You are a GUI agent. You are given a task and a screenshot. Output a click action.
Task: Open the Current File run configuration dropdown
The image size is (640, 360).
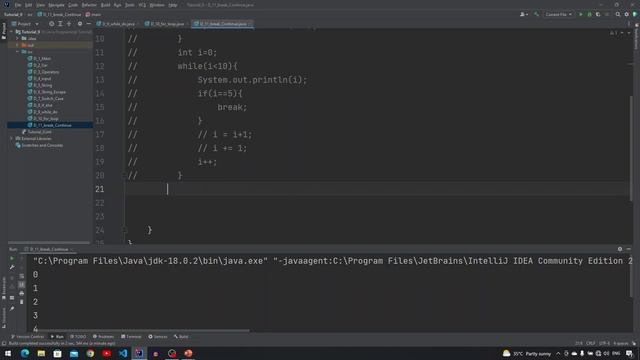coord(558,14)
